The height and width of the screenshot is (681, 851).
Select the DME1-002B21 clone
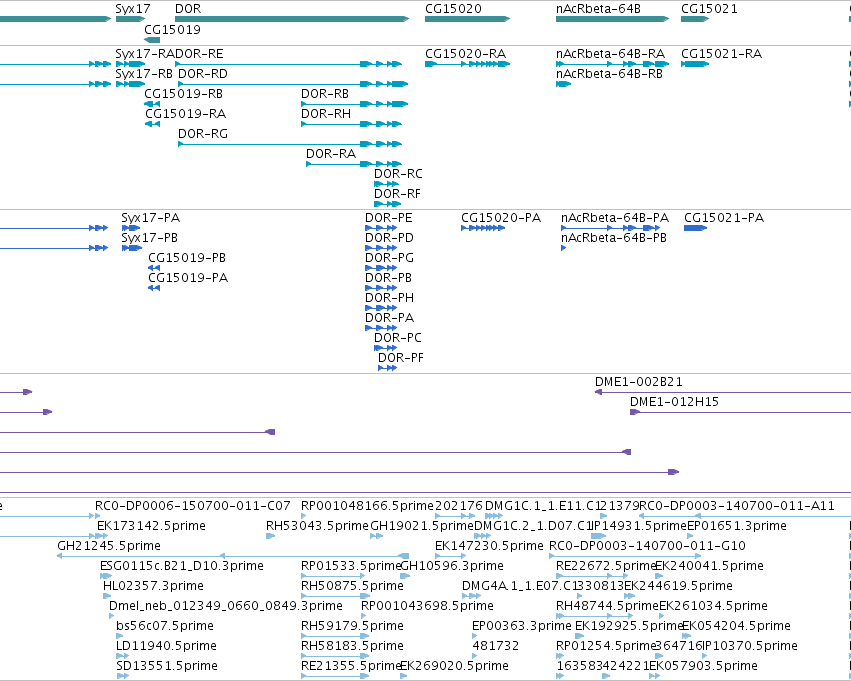(723, 392)
